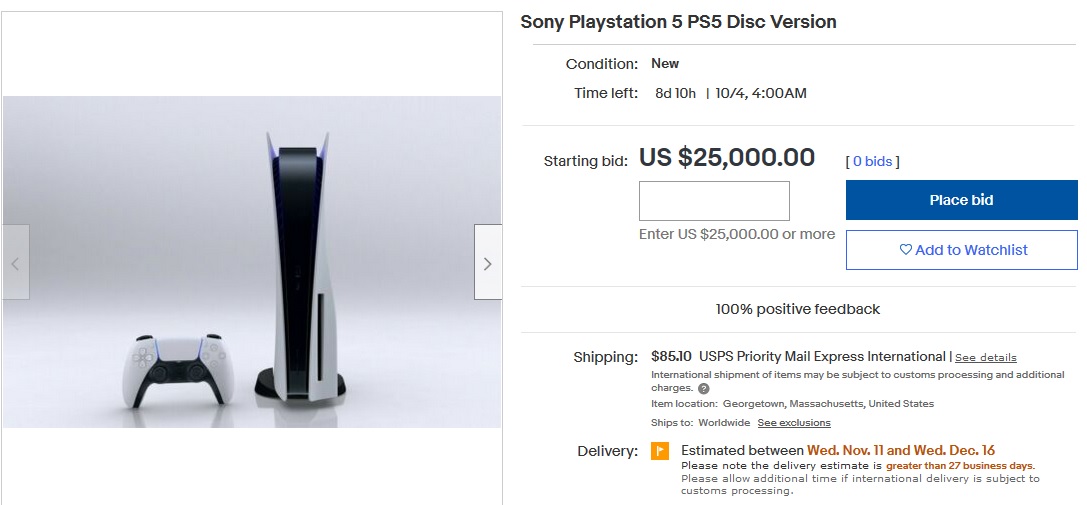Screen dimensions: 1087x505
Task: Click the 100% positive feedback text
Action: [797, 309]
